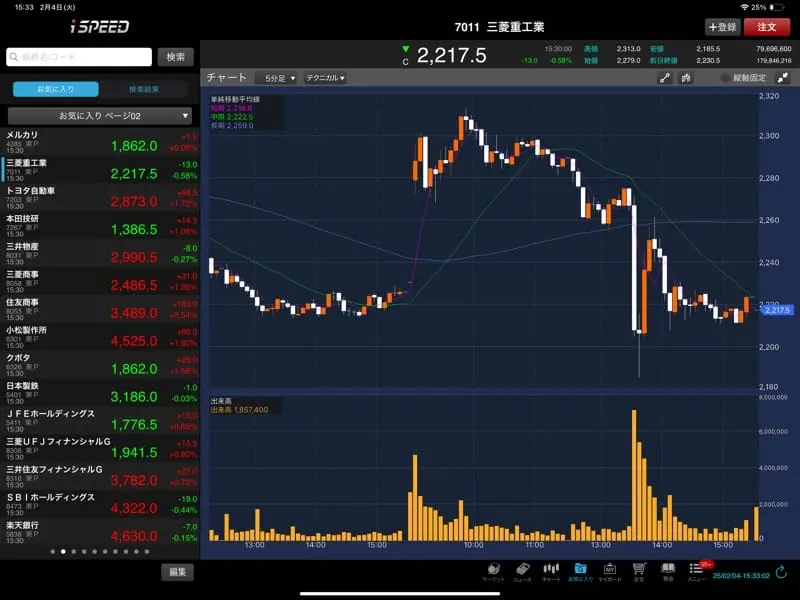Viewport: 800px width, 600px height.
Task: Select the 日本製鉄 watchlist row
Action: pyautogui.click(x=99, y=393)
